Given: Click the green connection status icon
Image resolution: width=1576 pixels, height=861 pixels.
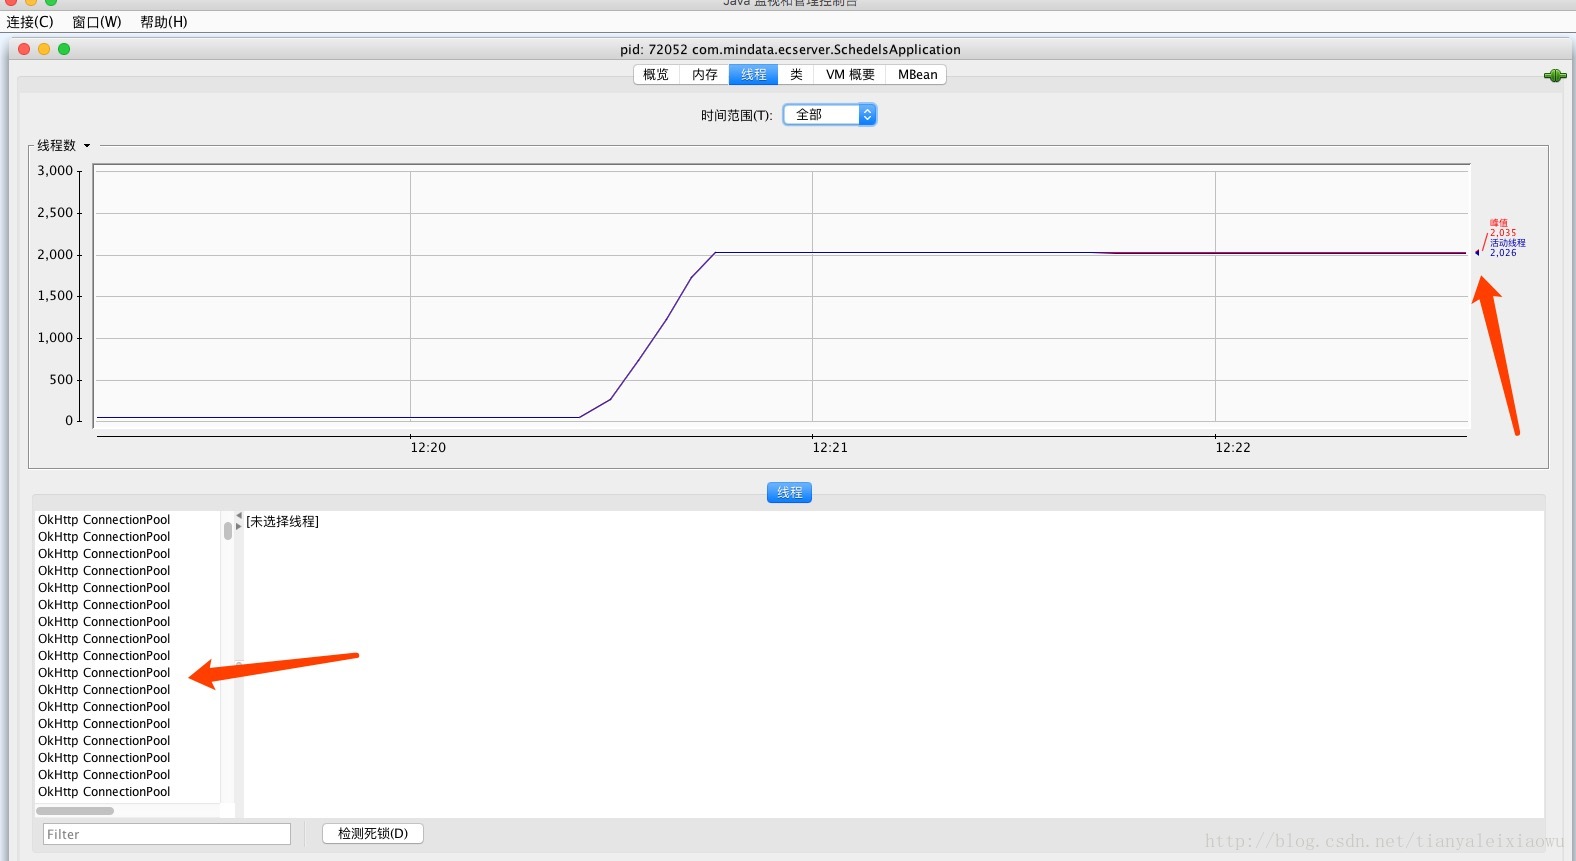Looking at the screenshot, I should pos(1554,76).
